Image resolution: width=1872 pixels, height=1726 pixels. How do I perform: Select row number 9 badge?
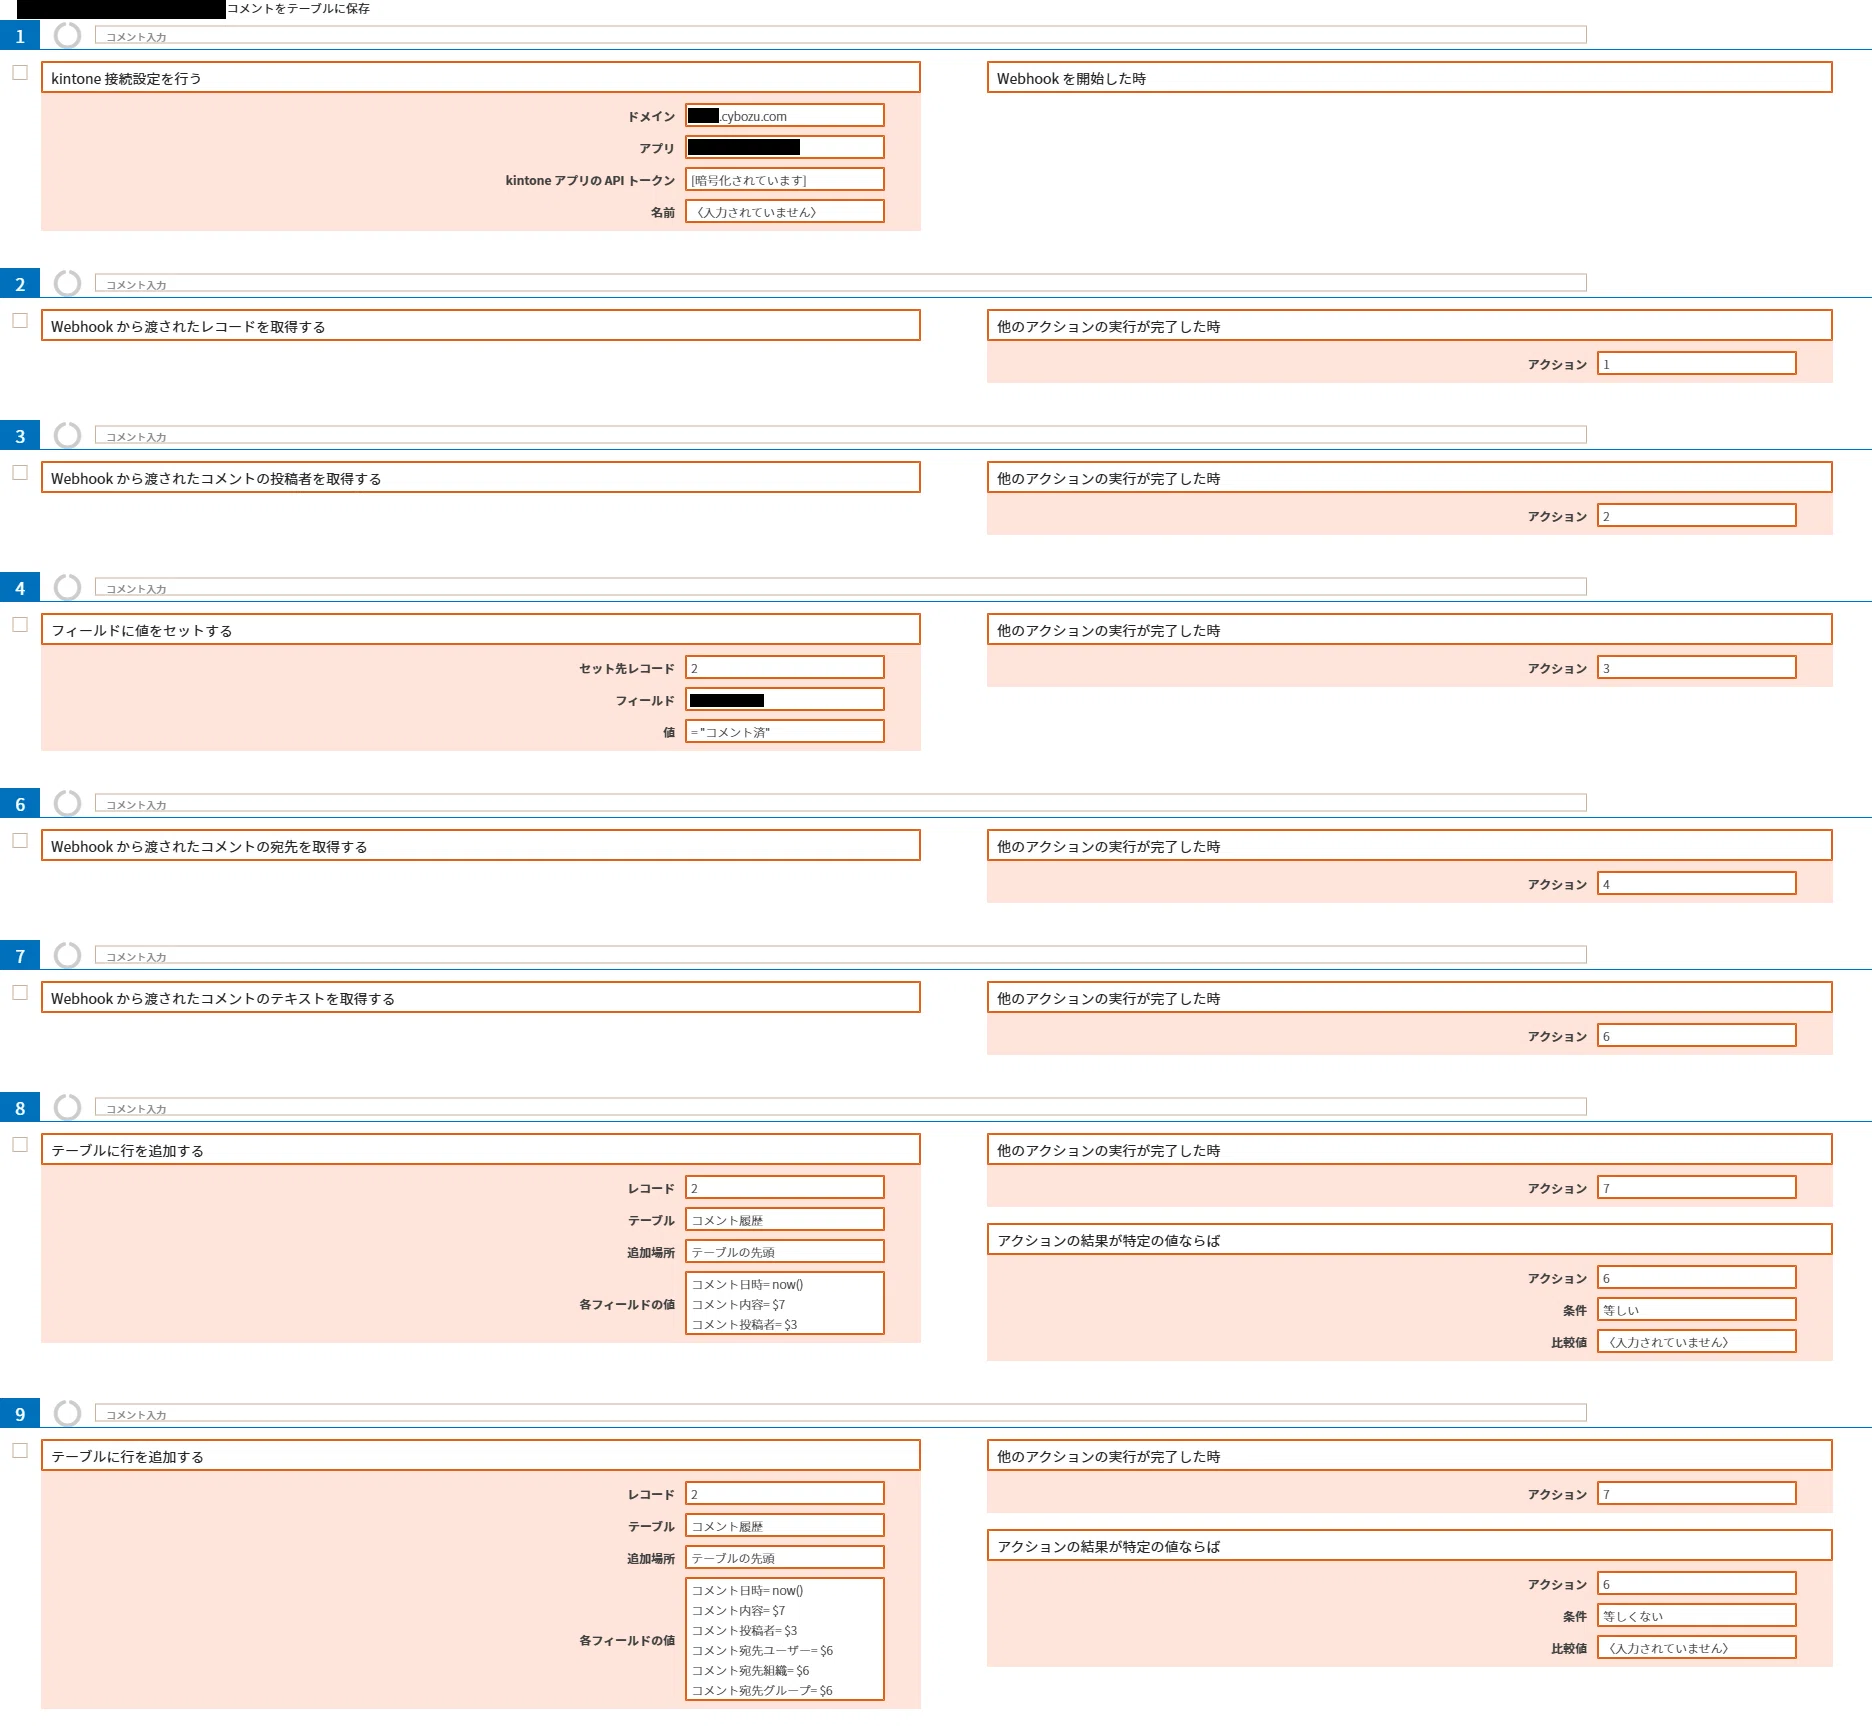[20, 1414]
